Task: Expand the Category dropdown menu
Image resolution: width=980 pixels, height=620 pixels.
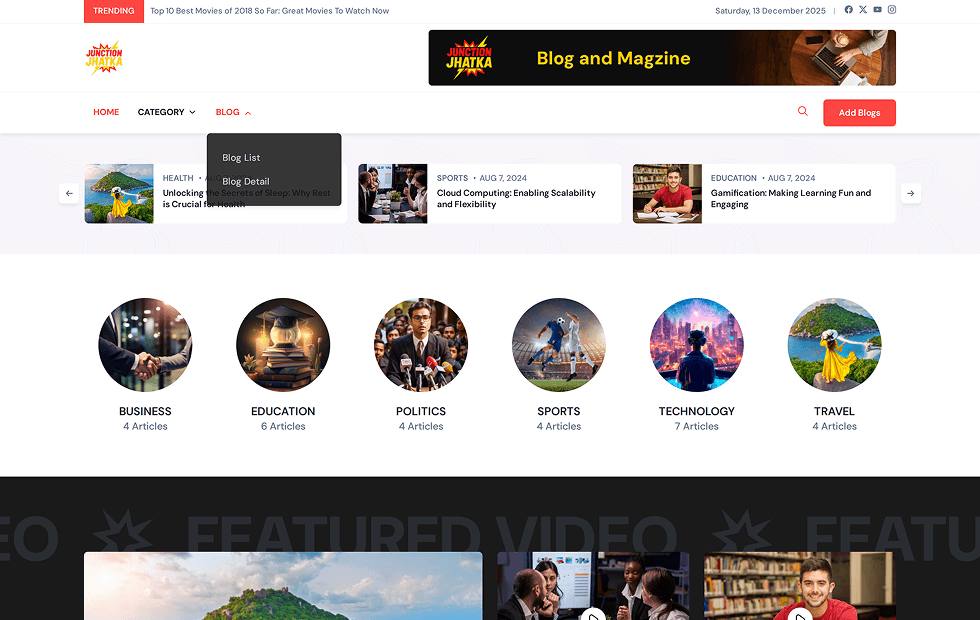Action: 166,112
